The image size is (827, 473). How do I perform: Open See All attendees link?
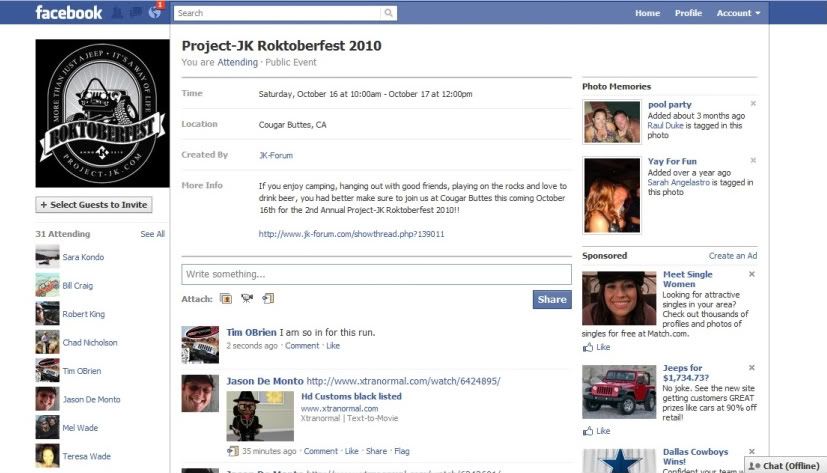152,234
